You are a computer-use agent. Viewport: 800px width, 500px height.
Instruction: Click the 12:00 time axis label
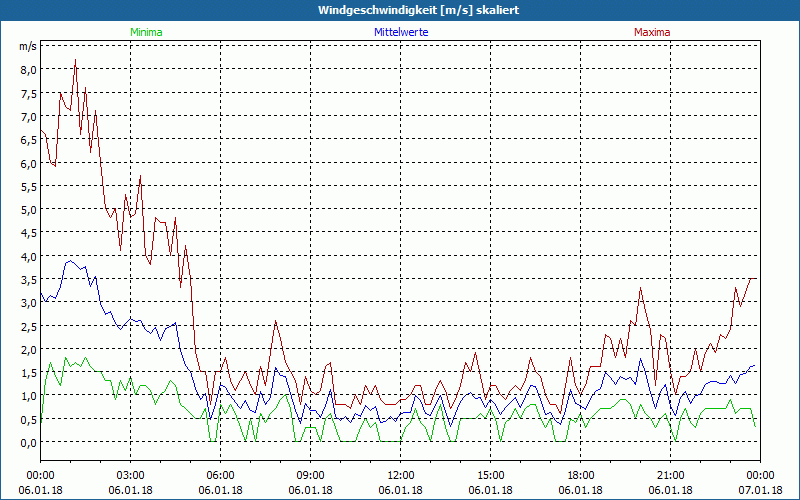(x=401, y=476)
